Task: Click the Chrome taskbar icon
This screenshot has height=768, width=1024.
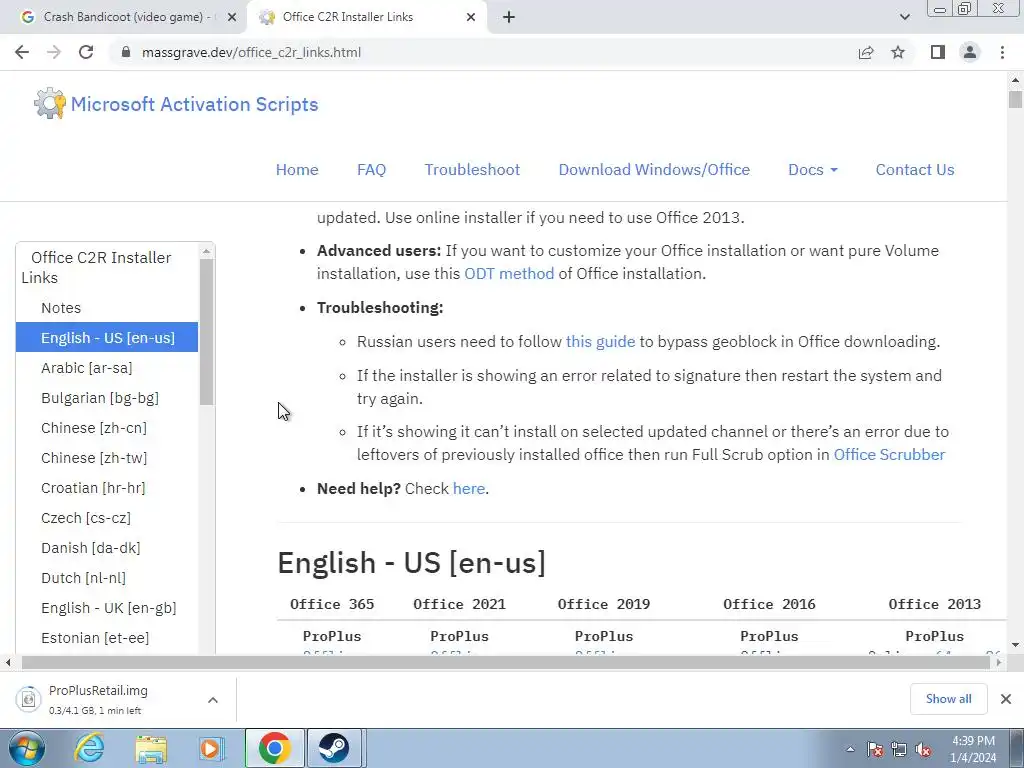Action: (x=274, y=748)
